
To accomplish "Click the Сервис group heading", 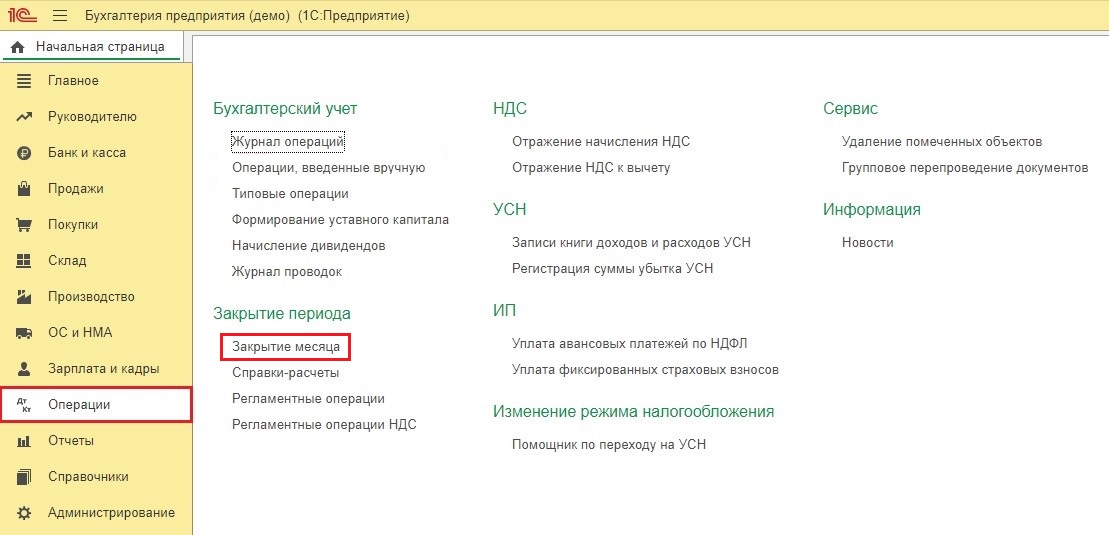I will [x=851, y=108].
